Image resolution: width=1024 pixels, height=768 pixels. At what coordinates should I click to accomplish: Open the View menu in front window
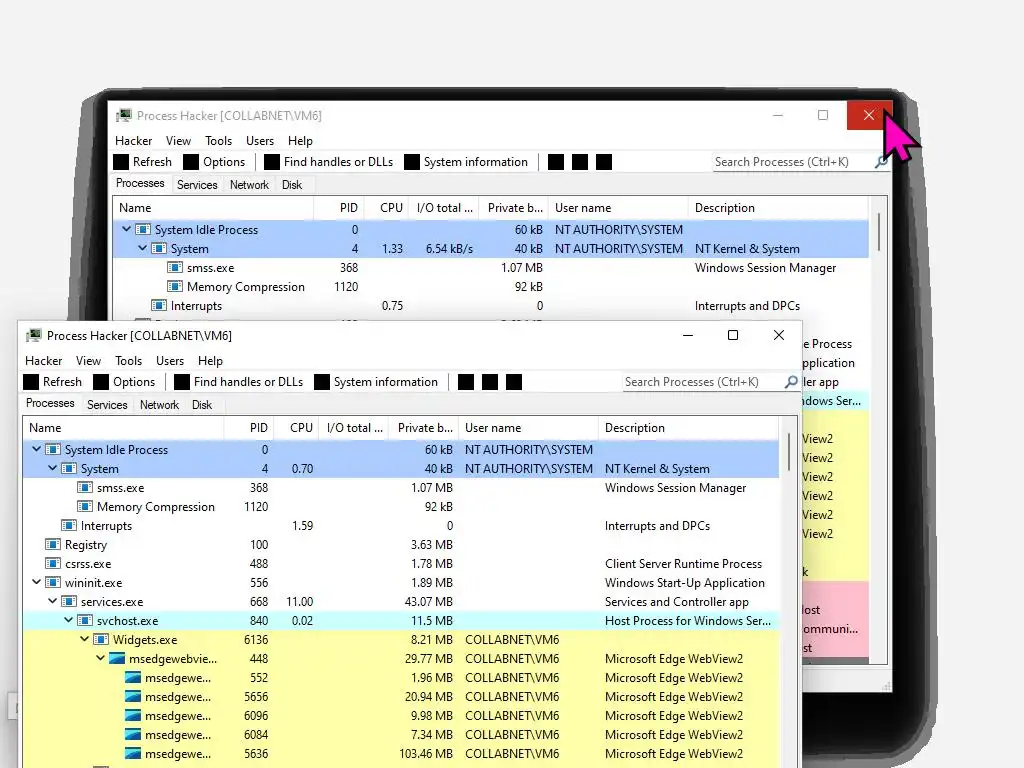(x=88, y=360)
